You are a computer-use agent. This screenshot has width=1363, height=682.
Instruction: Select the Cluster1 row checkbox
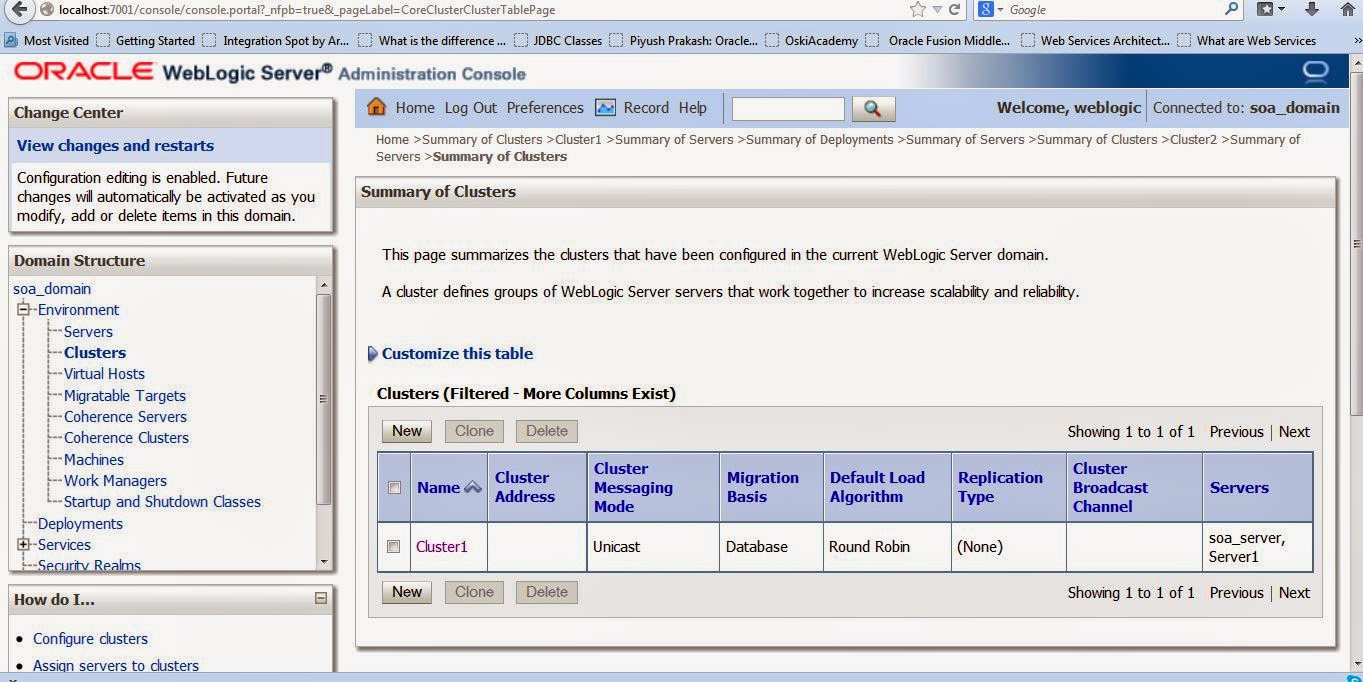pos(393,546)
